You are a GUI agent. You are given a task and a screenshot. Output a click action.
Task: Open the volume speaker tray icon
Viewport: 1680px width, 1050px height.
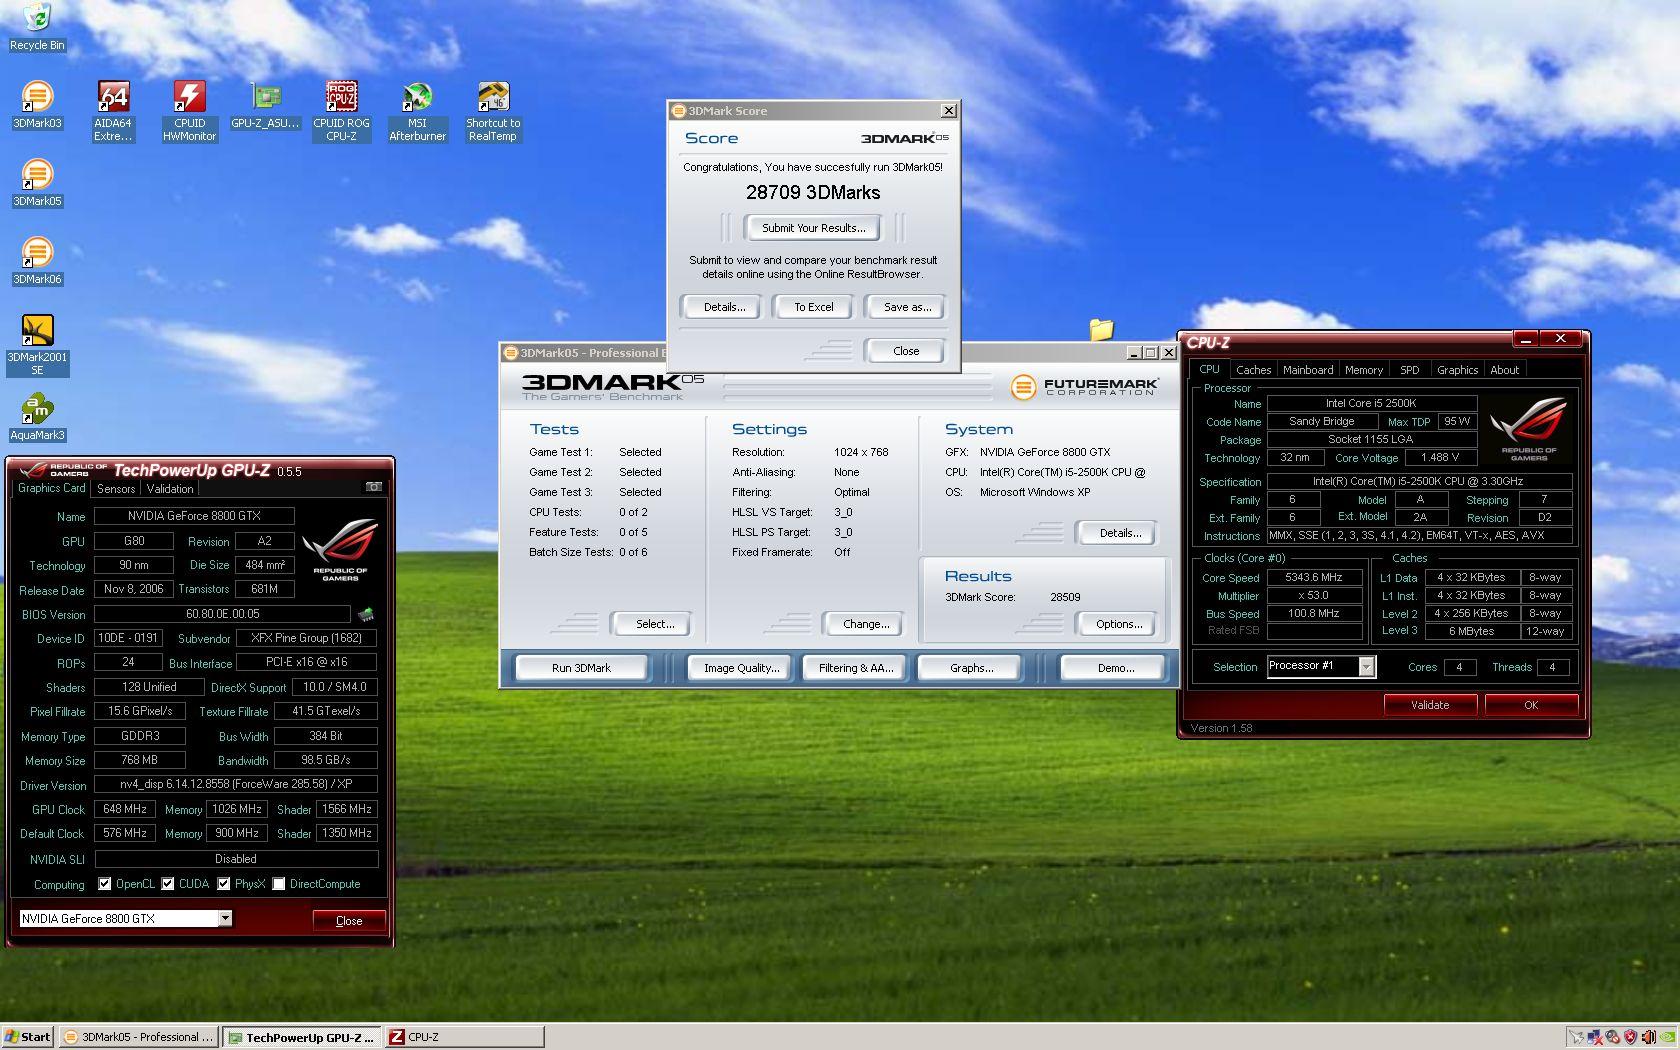(1649, 1037)
